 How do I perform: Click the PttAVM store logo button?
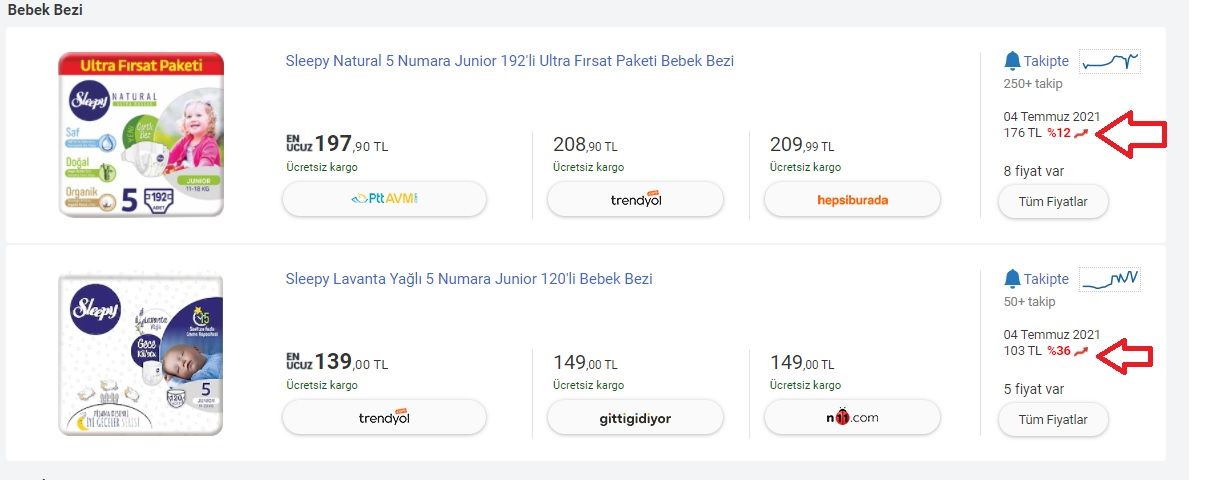385,199
